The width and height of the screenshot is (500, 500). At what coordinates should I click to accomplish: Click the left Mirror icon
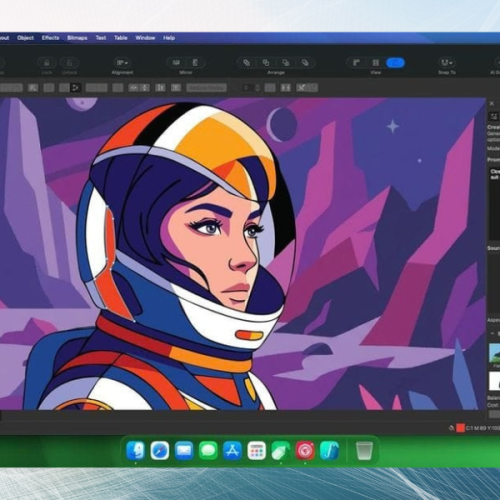[176, 63]
